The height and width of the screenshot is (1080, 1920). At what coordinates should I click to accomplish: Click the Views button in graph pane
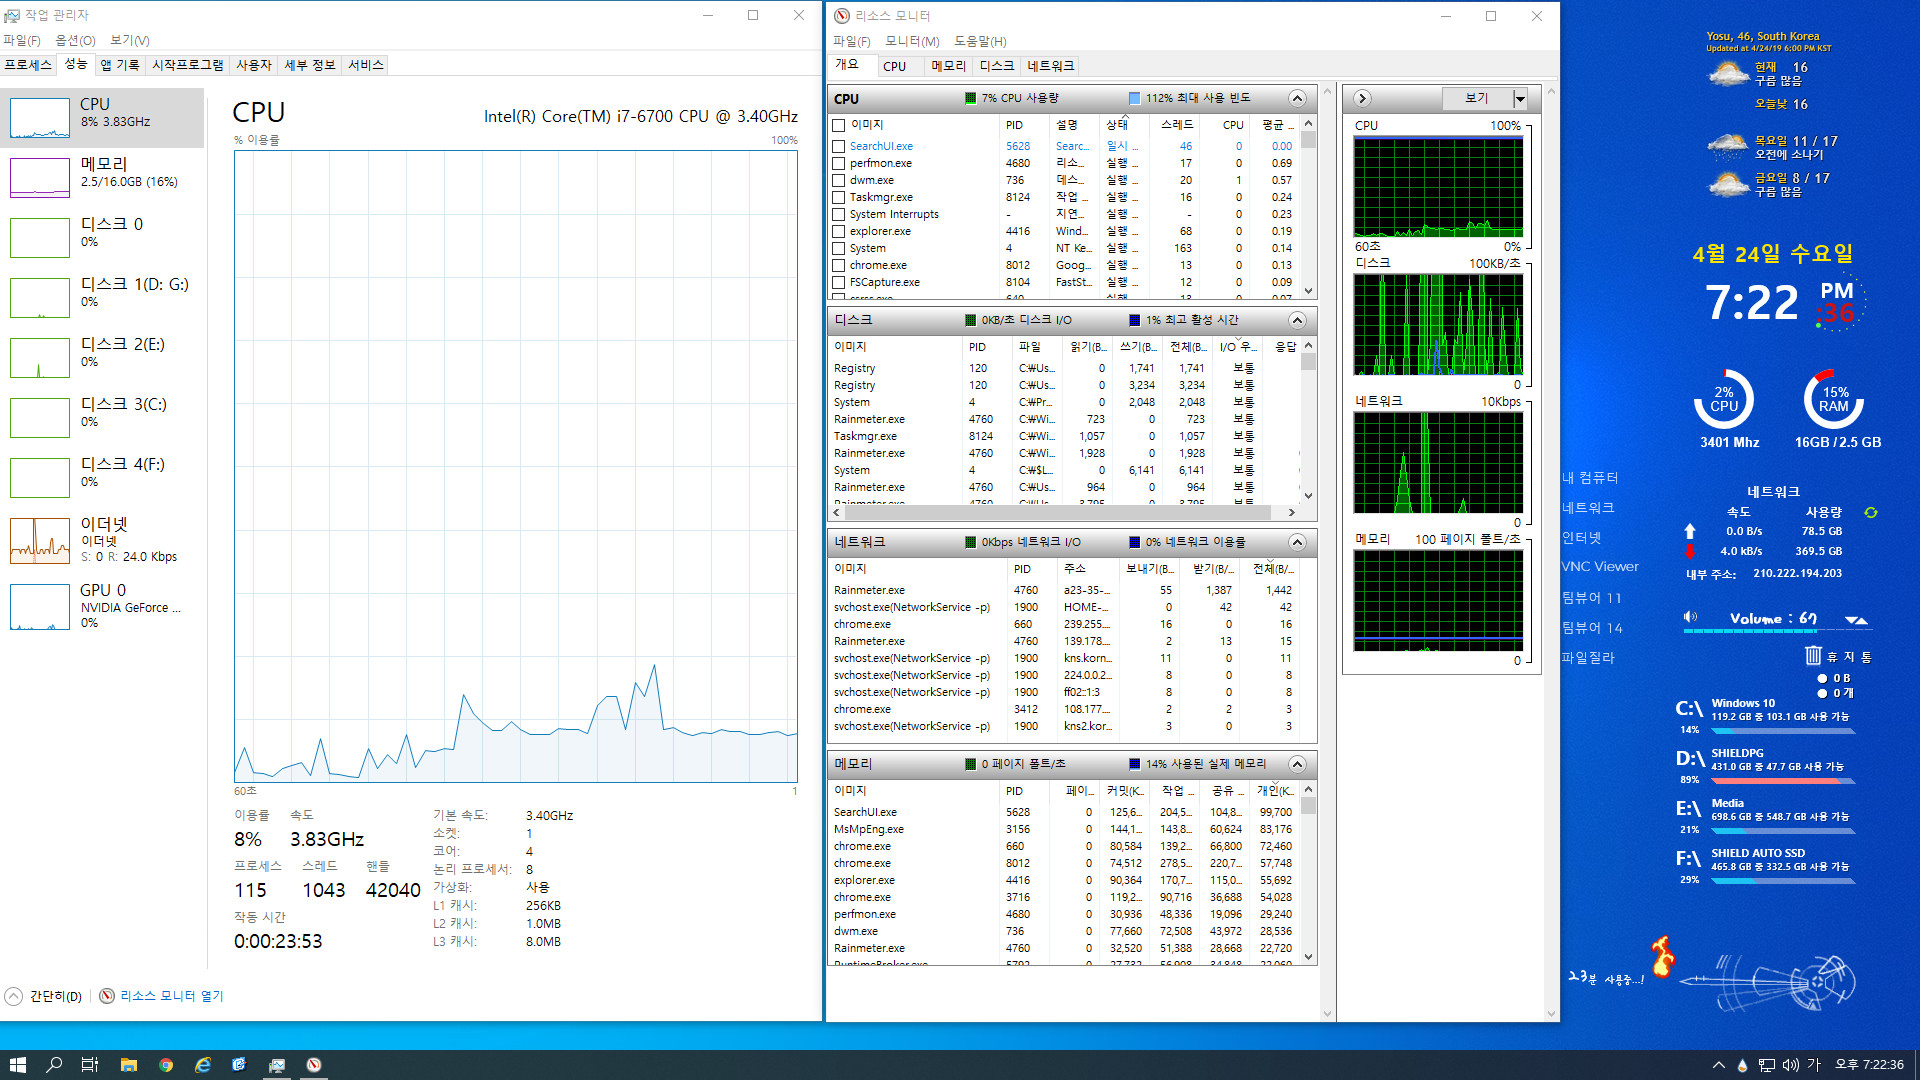[1477, 98]
